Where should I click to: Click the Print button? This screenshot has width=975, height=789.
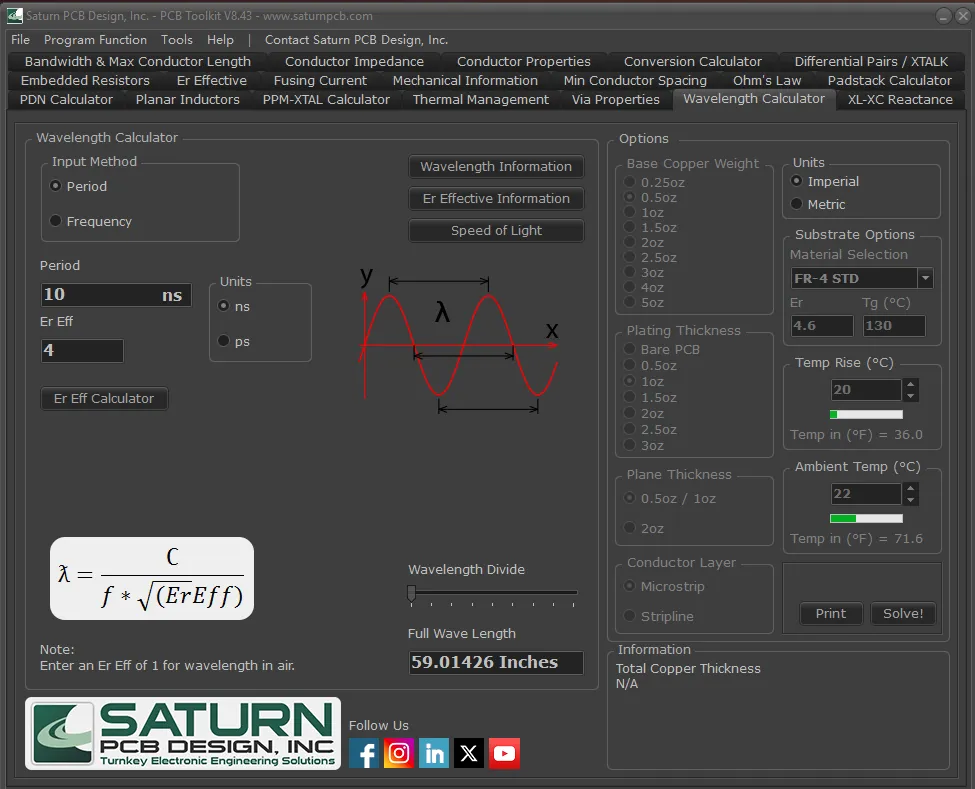831,613
